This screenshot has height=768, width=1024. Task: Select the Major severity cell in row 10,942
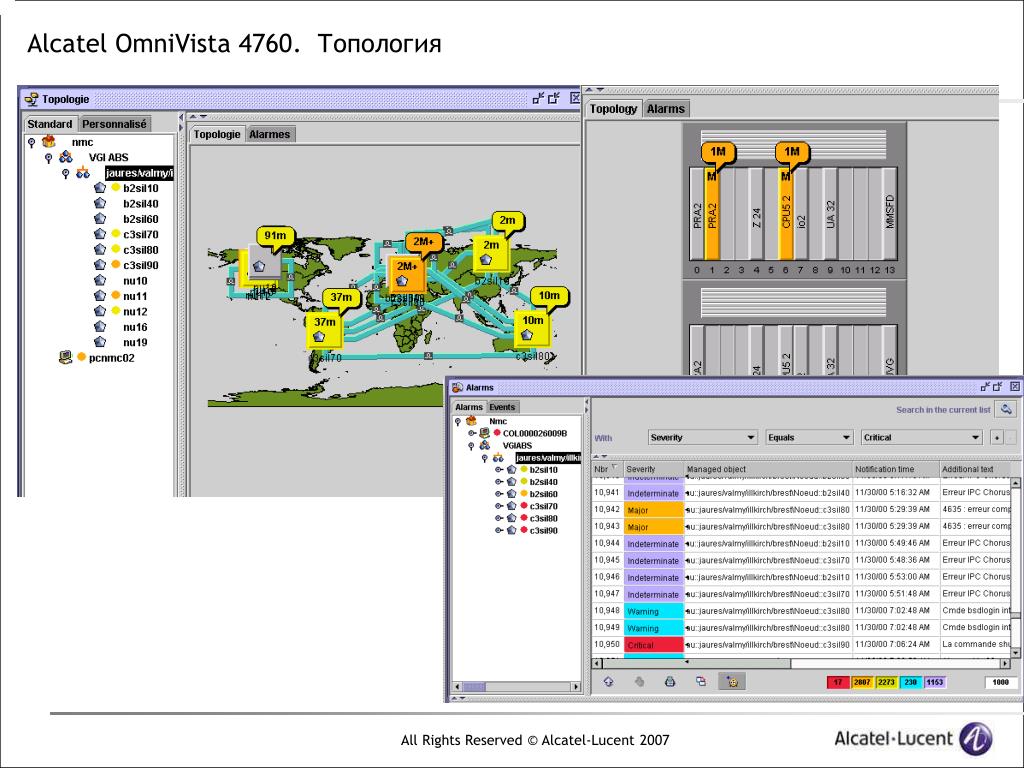click(x=654, y=509)
